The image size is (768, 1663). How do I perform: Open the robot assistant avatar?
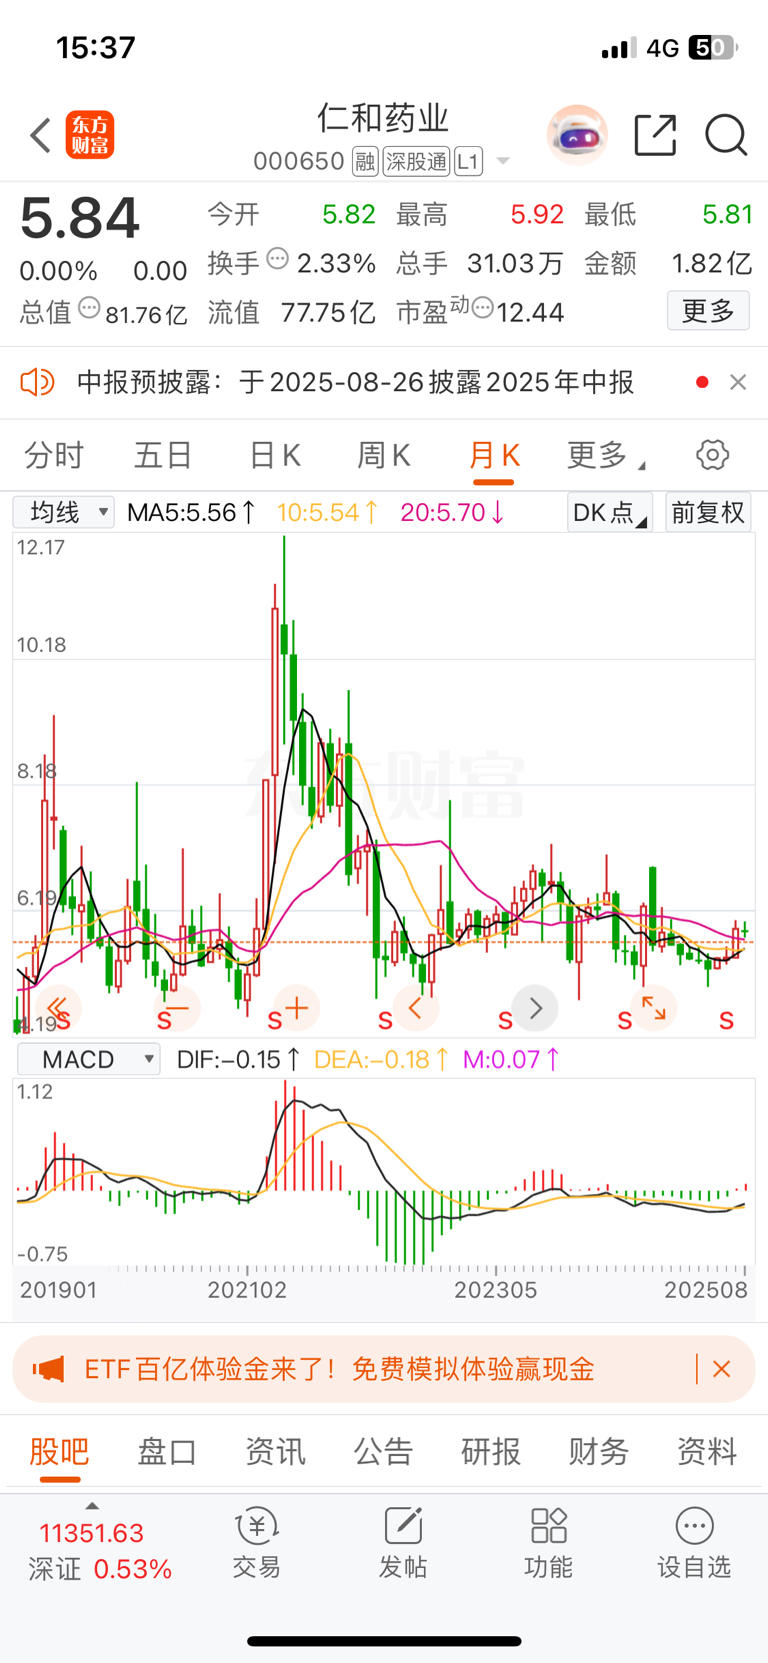(577, 135)
